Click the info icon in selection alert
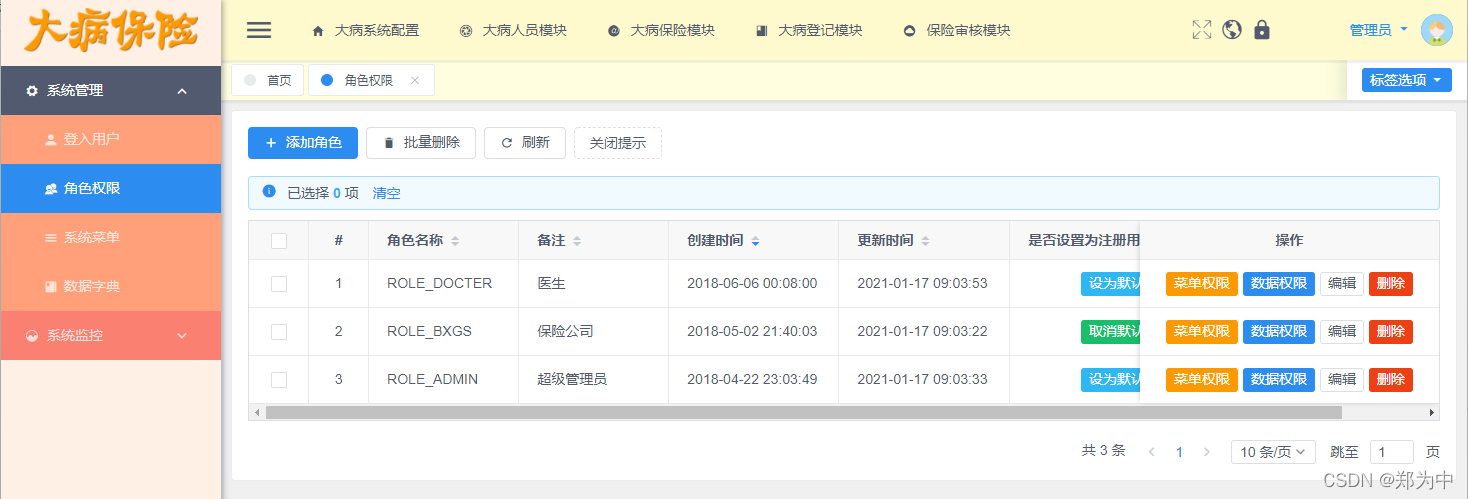Viewport: 1468px width, 499px height. pos(268,191)
